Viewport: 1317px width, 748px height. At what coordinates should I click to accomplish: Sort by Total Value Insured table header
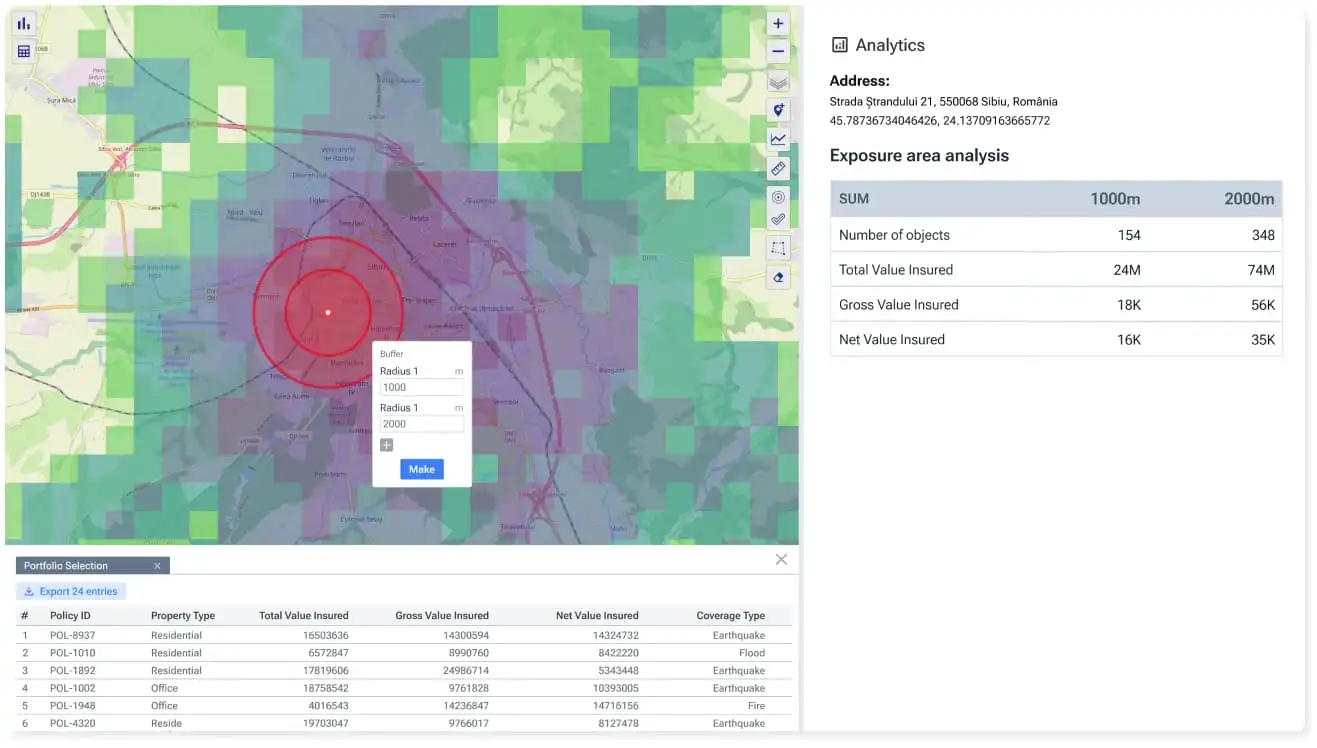click(304, 615)
